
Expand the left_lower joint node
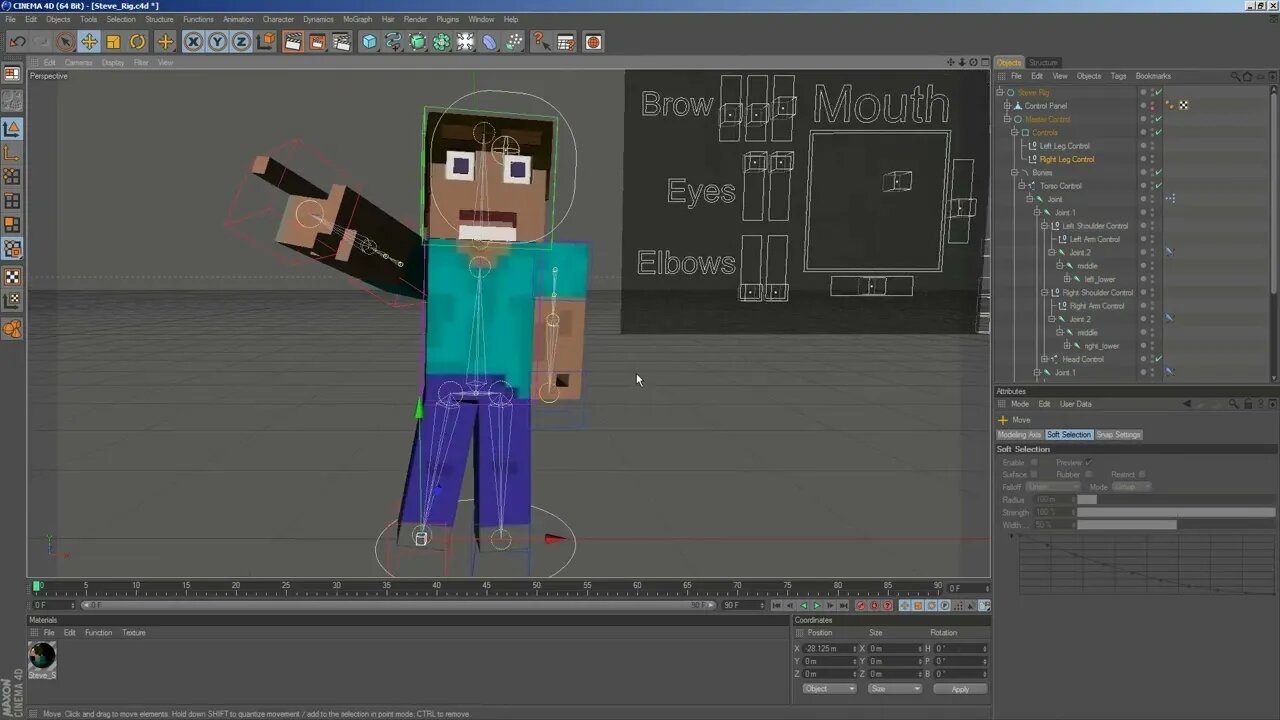coord(1067,279)
